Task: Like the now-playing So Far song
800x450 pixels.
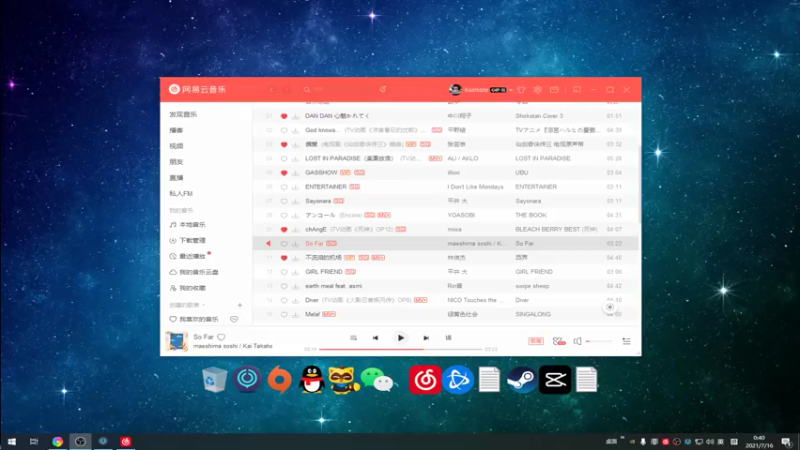Action: point(221,337)
